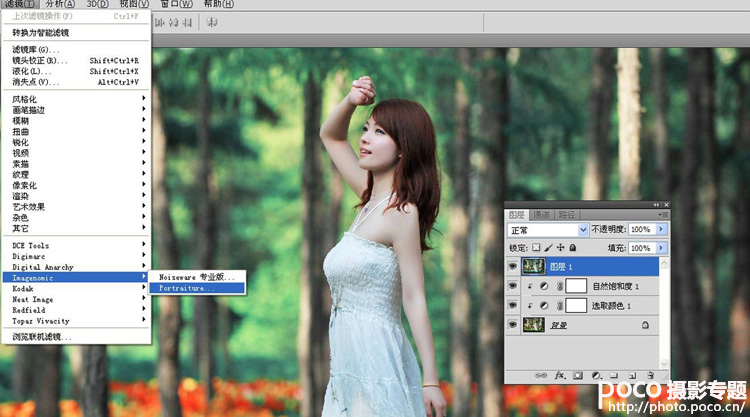
Task: Click the 不透明度 opacity value field
Action: [642, 230]
